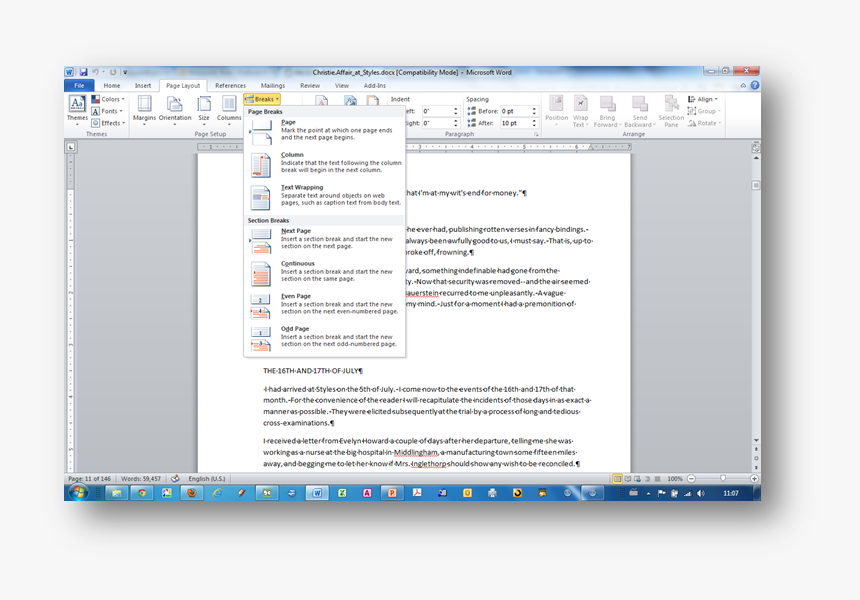The image size is (860, 600).
Task: Switch to the Home tab
Action: point(112,86)
